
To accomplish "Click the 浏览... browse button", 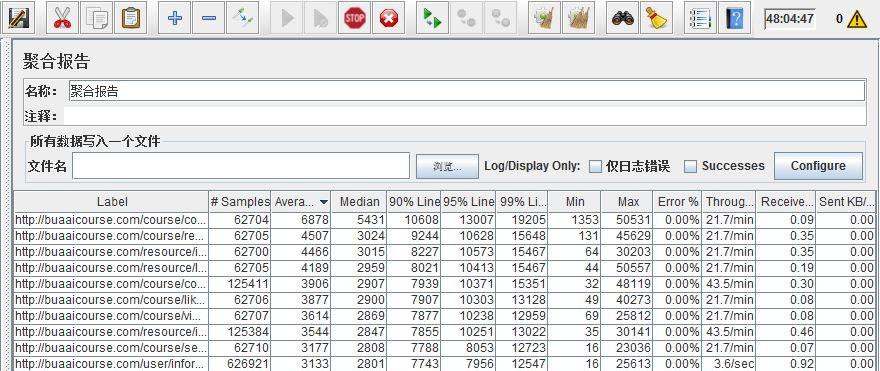I will point(447,167).
